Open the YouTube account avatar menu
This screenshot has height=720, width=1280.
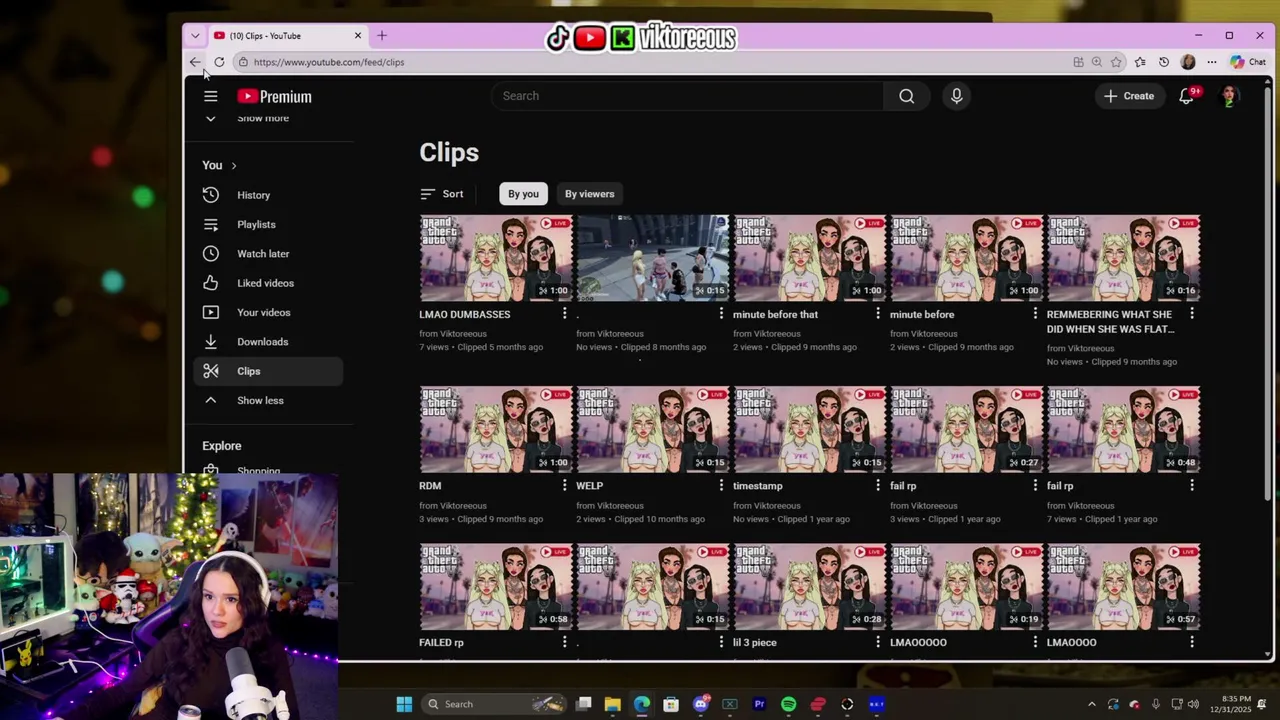pos(1229,96)
